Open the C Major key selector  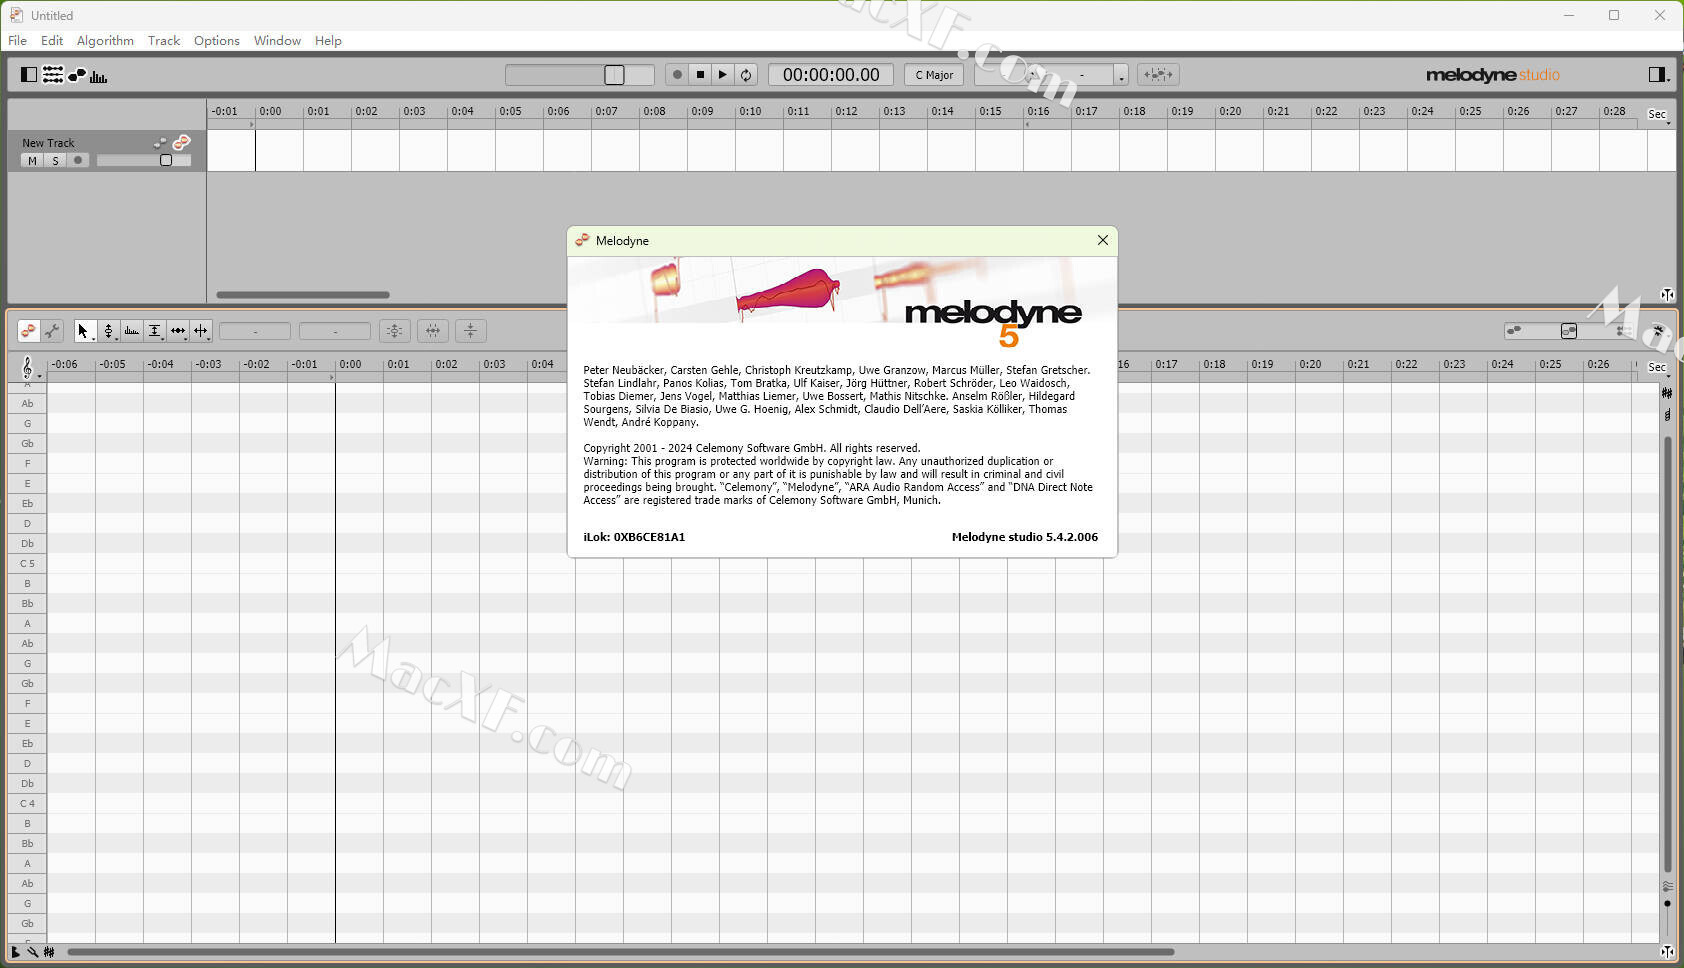934,75
